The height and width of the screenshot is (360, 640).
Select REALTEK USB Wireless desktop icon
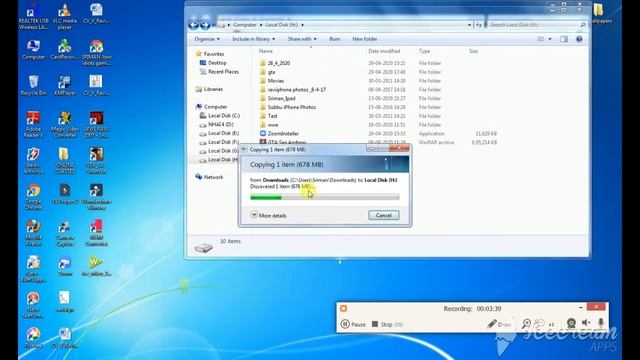33,16
